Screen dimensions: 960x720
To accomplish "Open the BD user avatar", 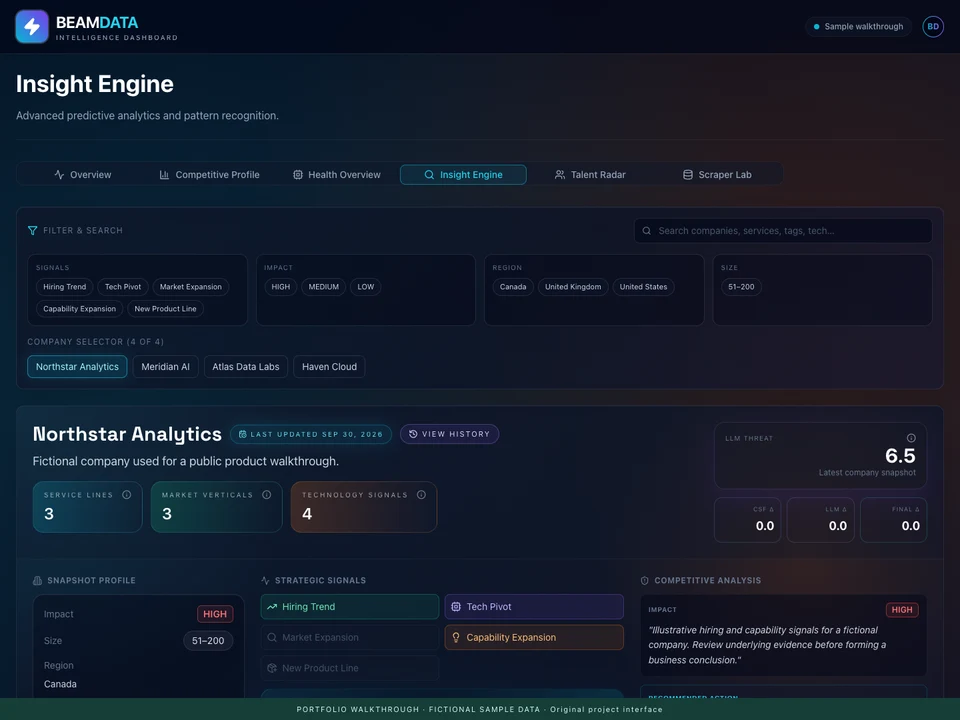I will coord(932,26).
